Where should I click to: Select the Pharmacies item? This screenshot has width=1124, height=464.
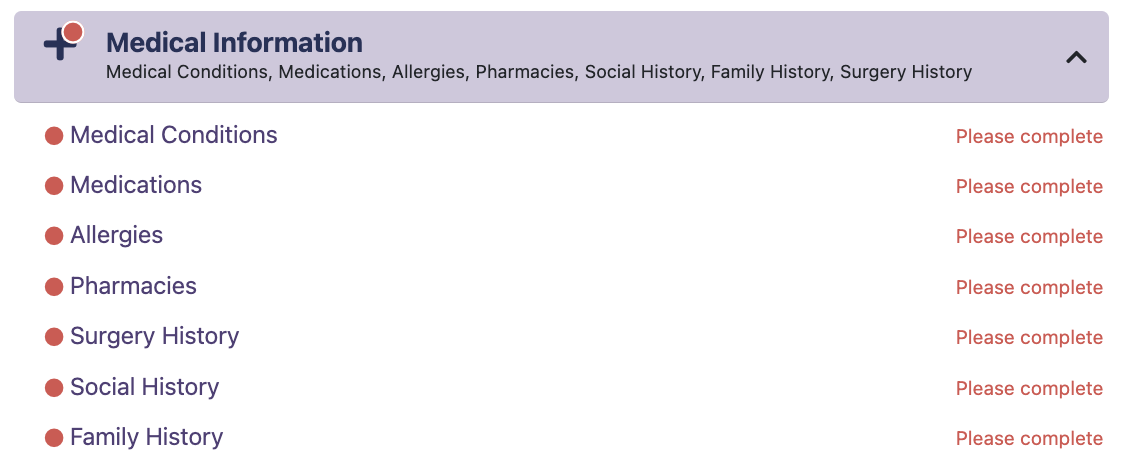[133, 286]
